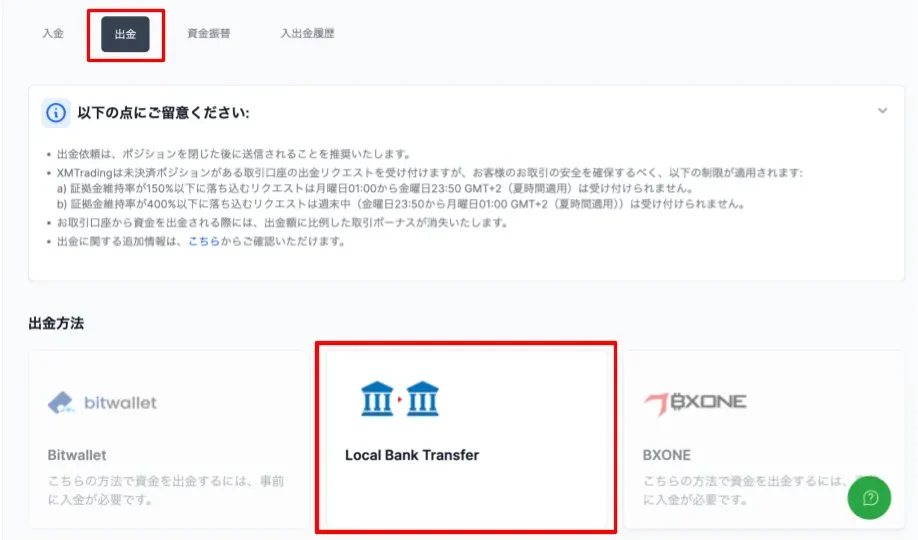Screen dimensions: 918x540
Task: Click the notice line starting 出金依頼は
Action: tap(234, 154)
